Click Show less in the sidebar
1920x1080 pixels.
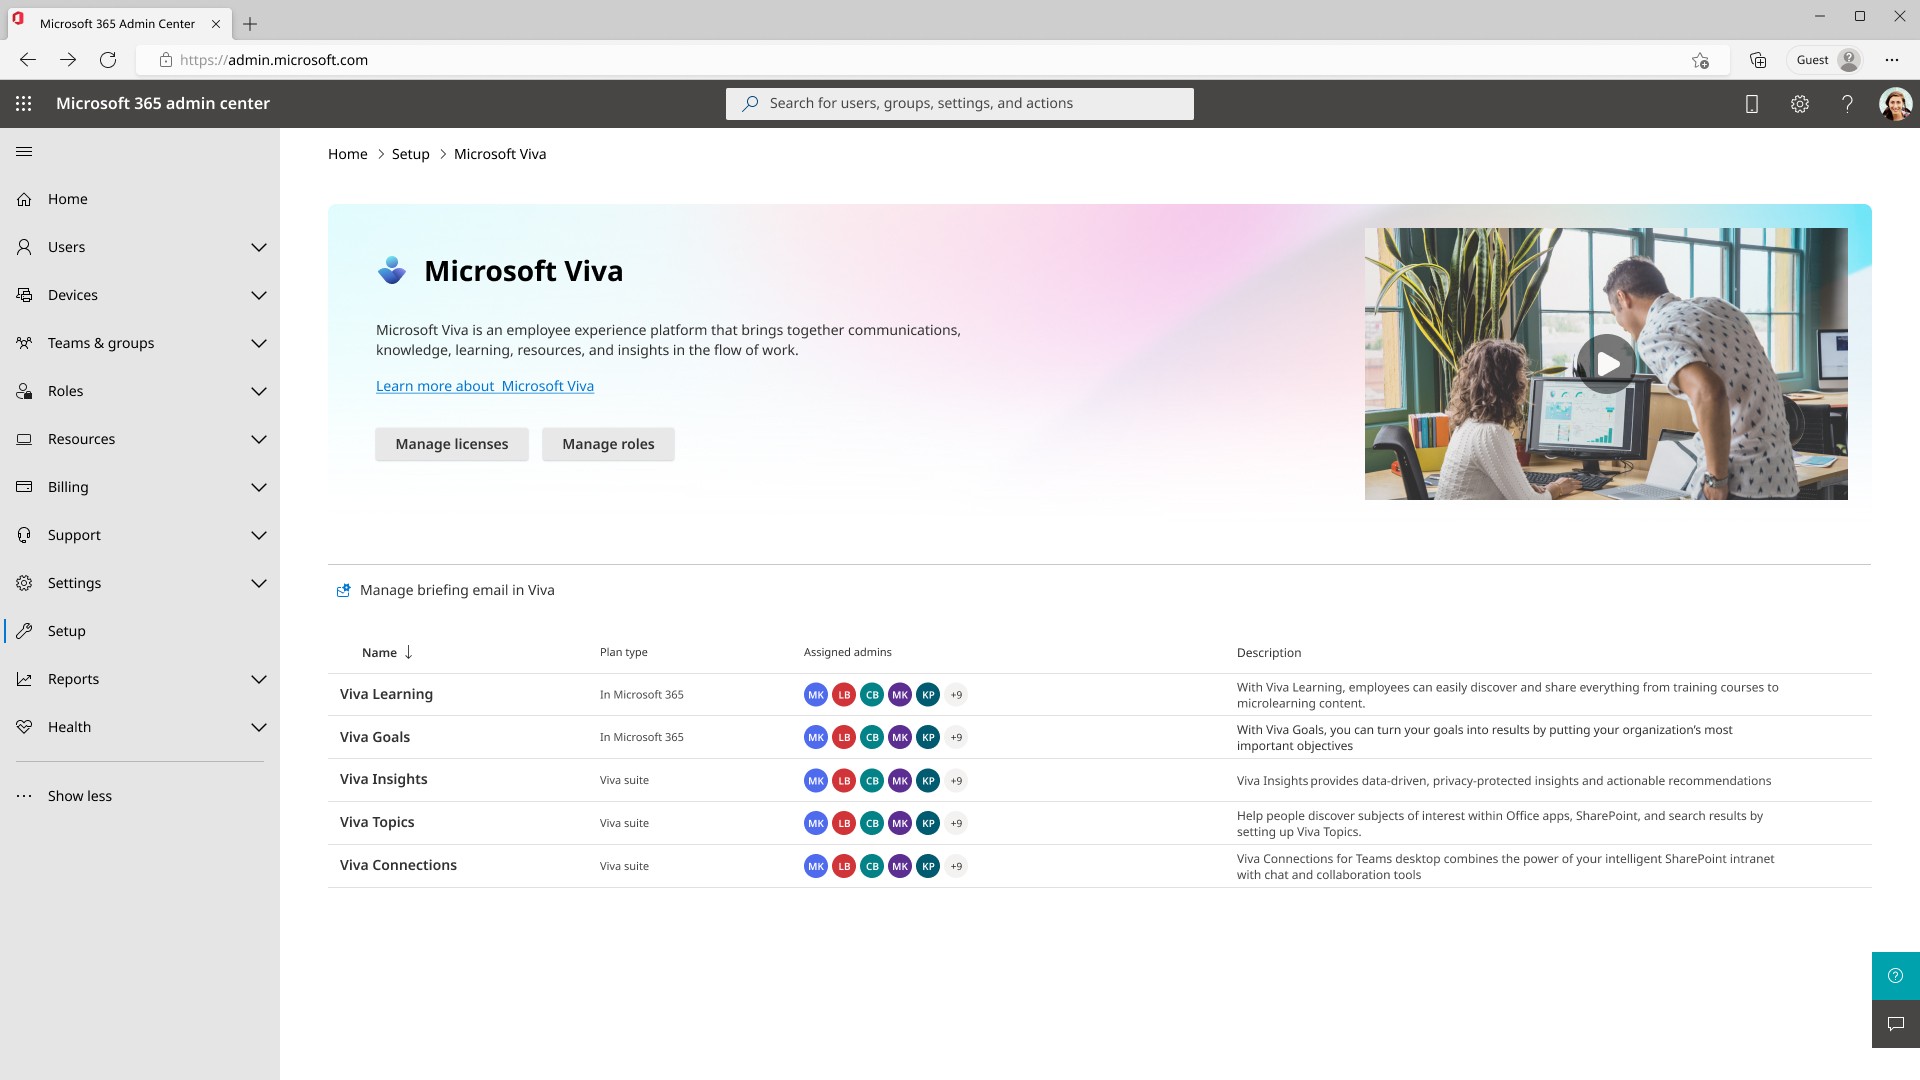80,796
